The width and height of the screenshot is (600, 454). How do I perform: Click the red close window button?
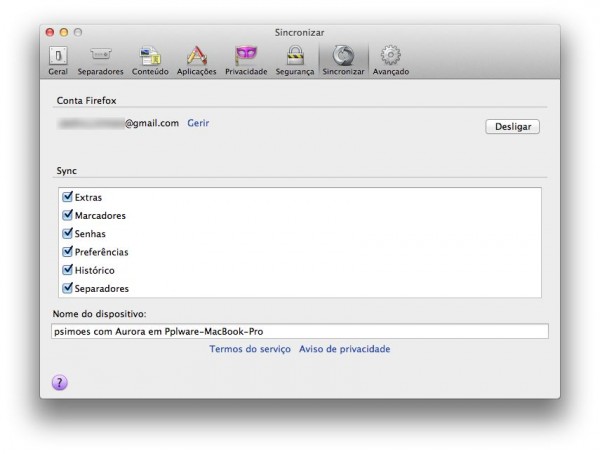[x=50, y=32]
